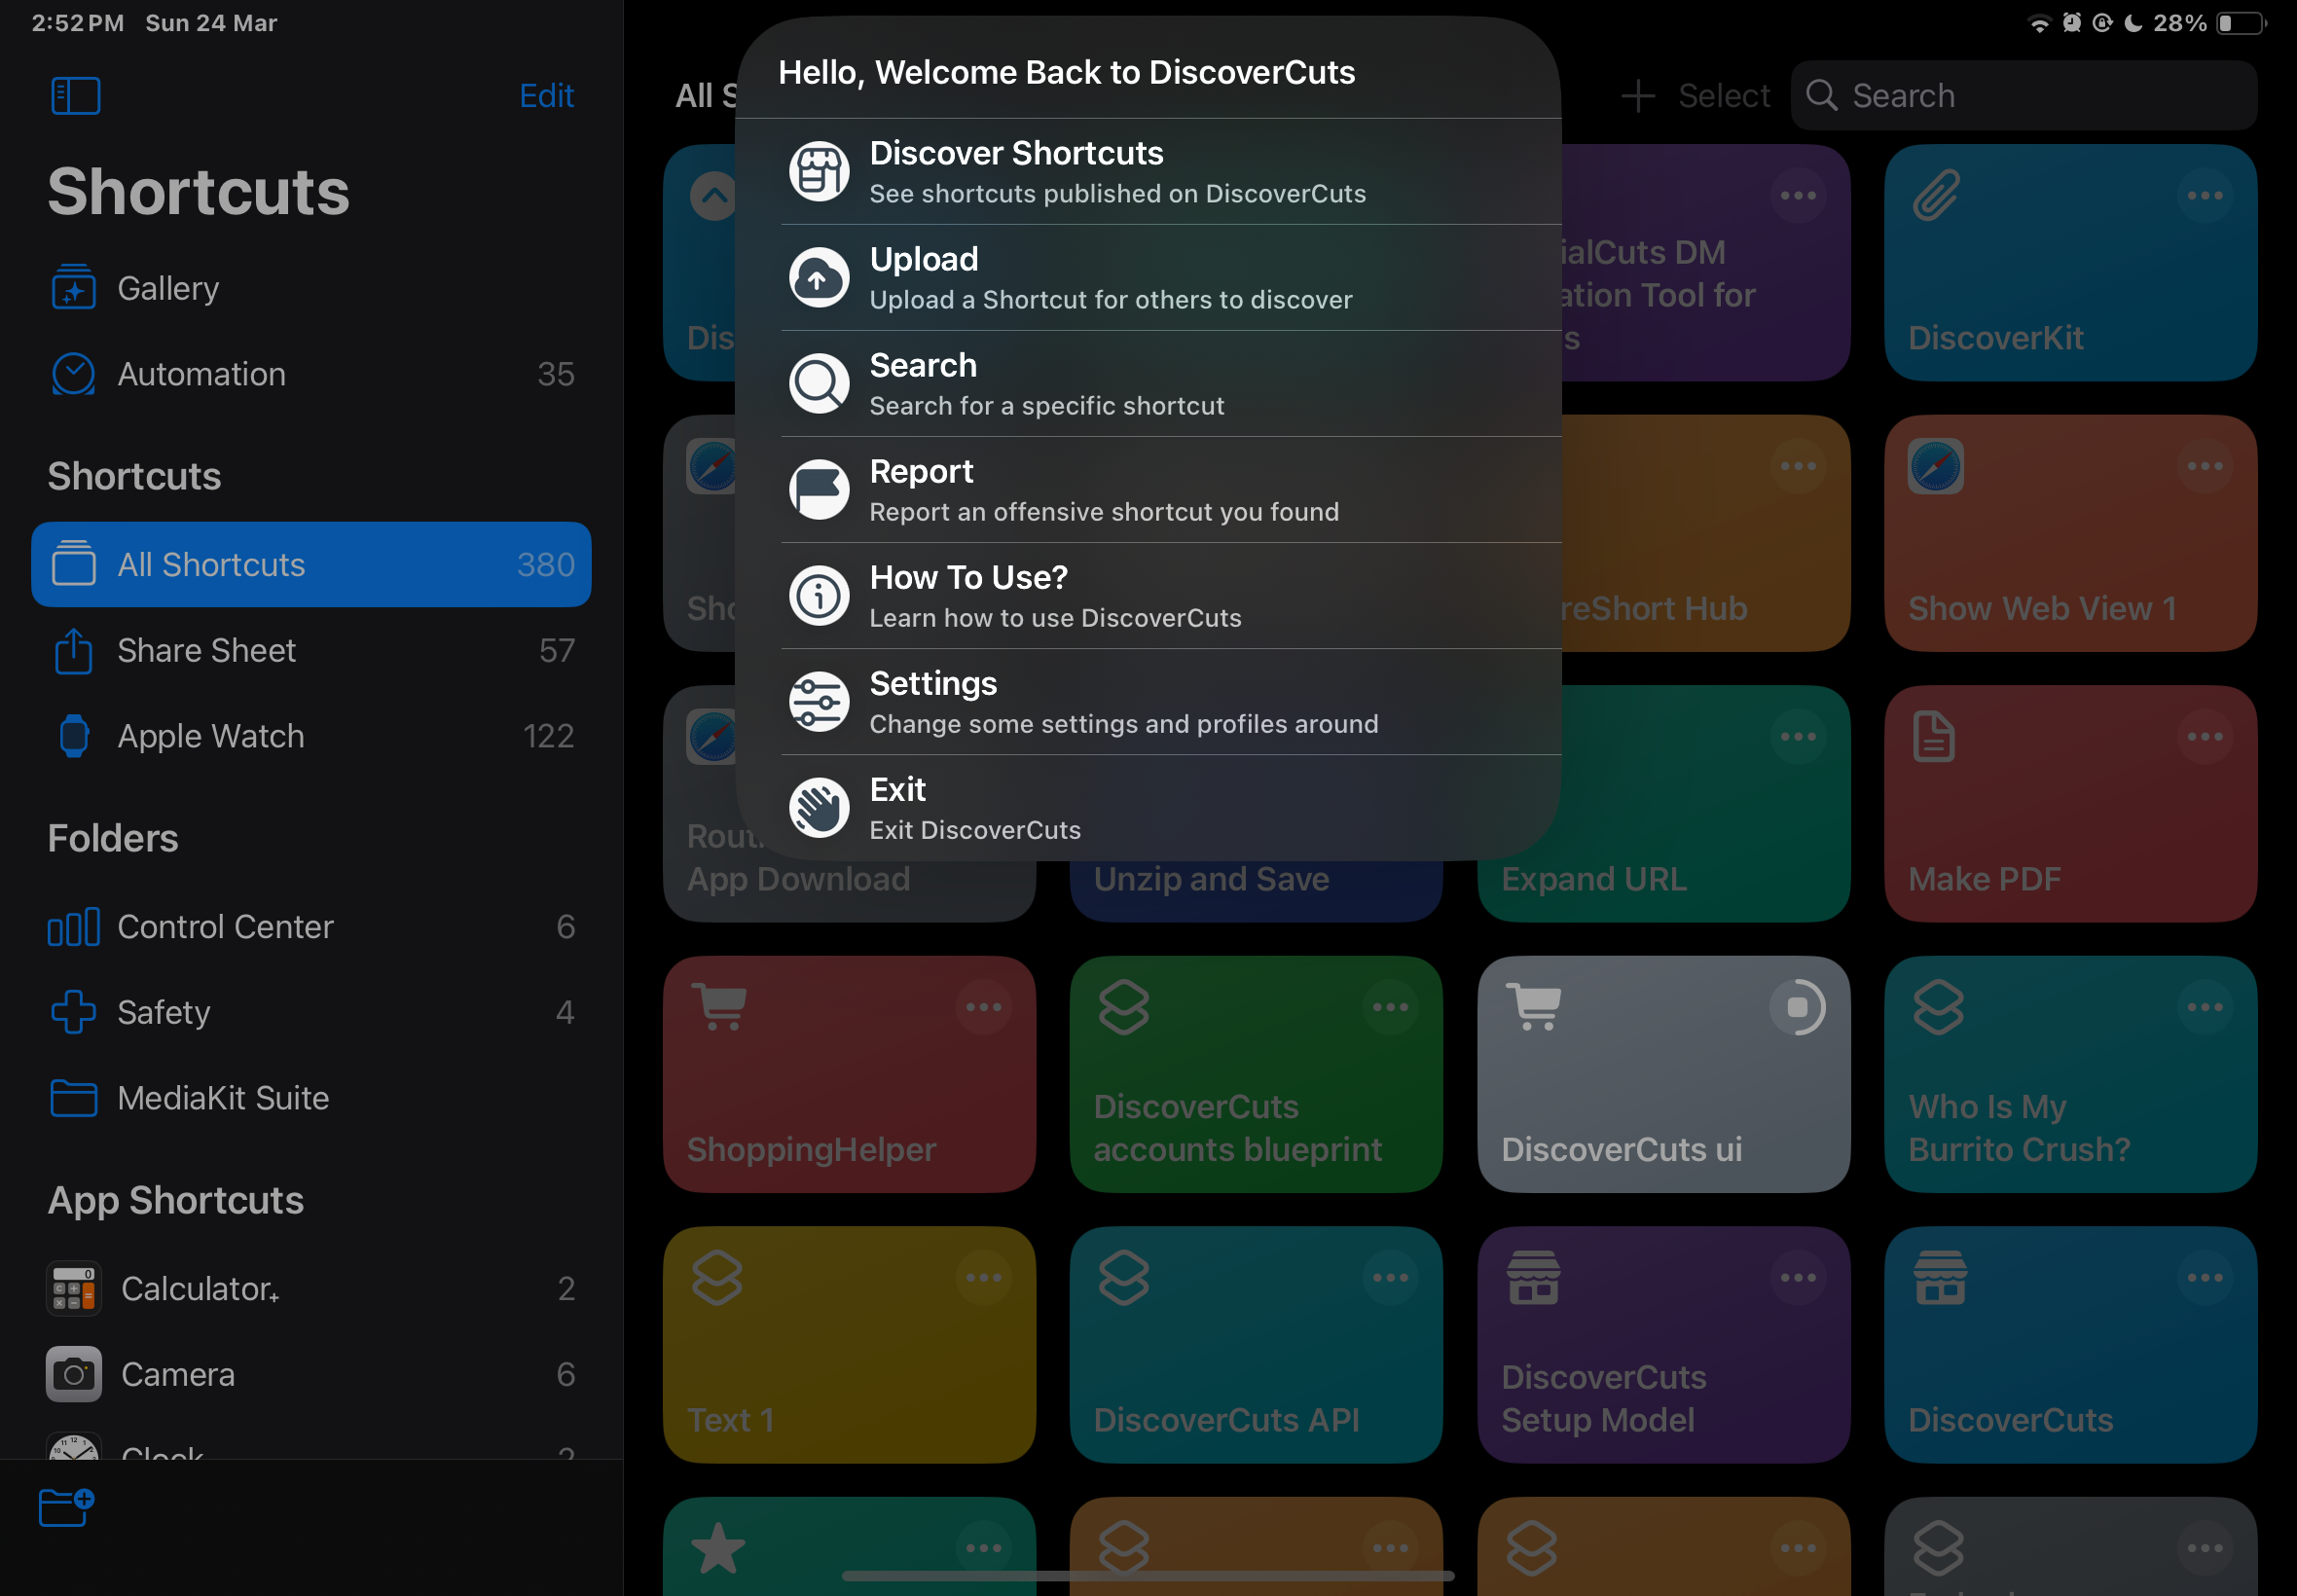
Task: Open options for DiscoverKit shortcut
Action: (2204, 195)
